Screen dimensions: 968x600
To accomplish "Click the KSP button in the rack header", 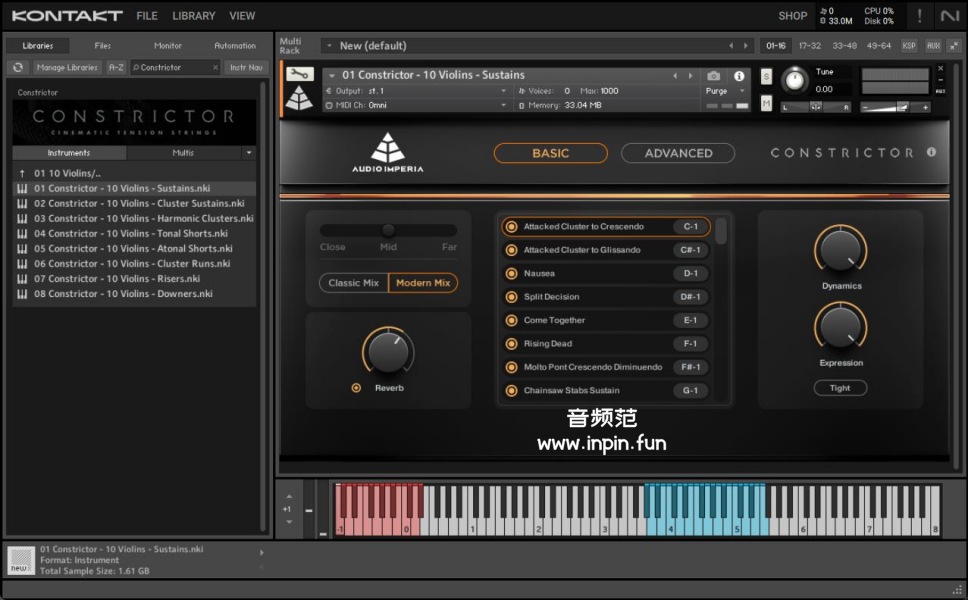I will [908, 46].
